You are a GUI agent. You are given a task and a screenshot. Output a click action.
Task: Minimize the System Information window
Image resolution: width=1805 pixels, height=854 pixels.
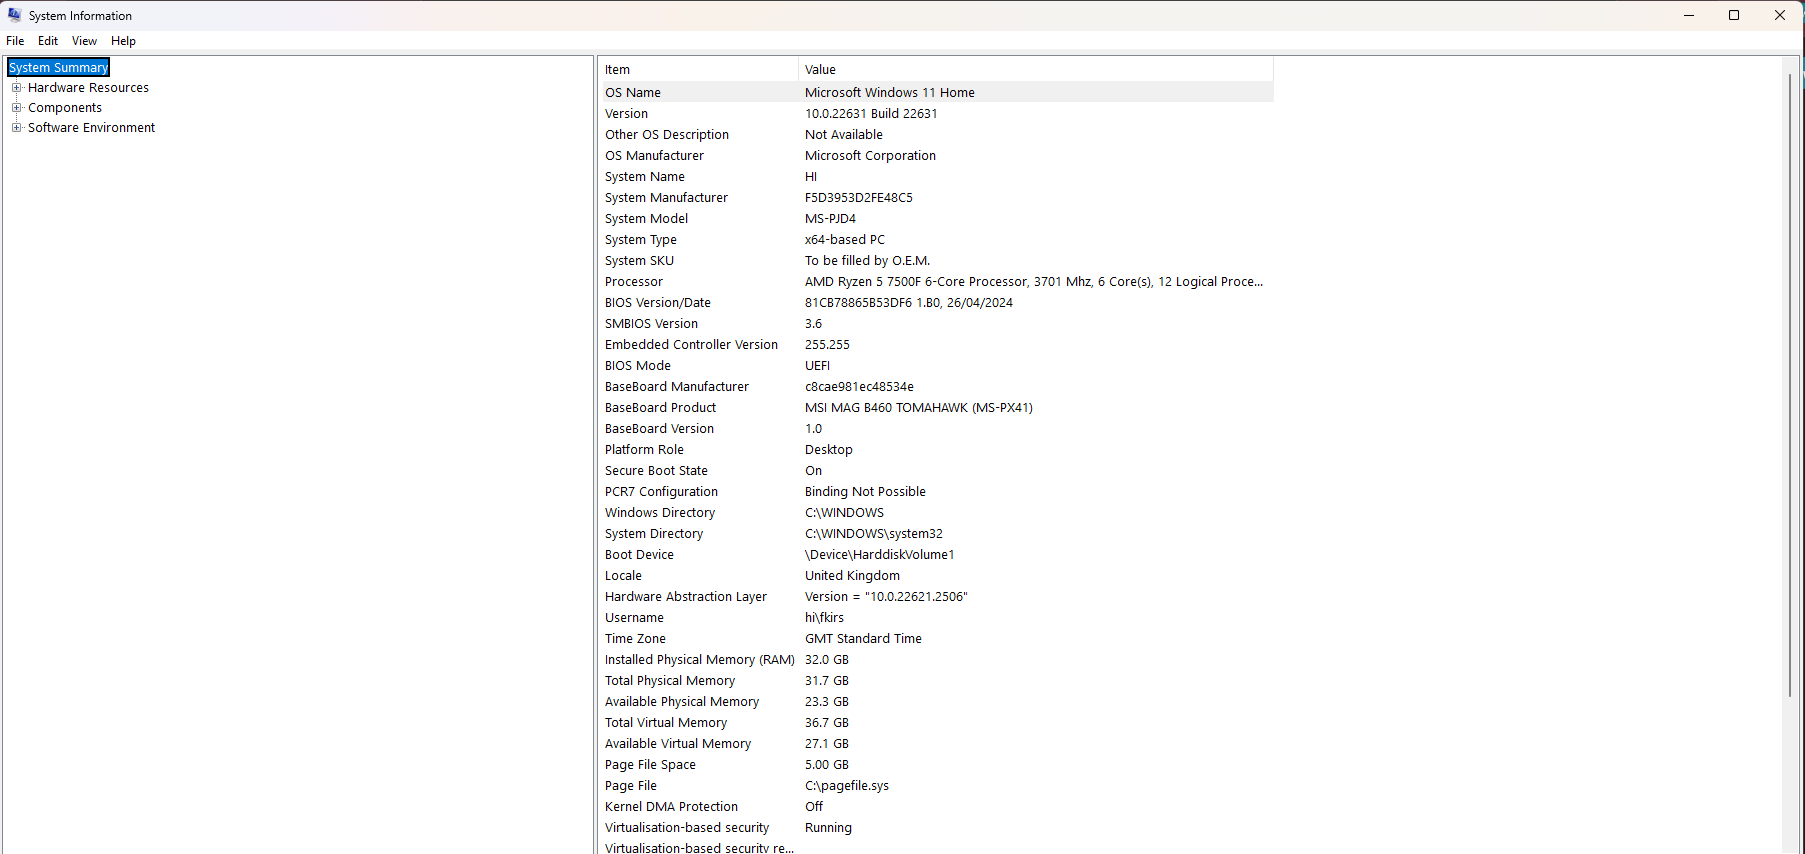(x=1689, y=15)
